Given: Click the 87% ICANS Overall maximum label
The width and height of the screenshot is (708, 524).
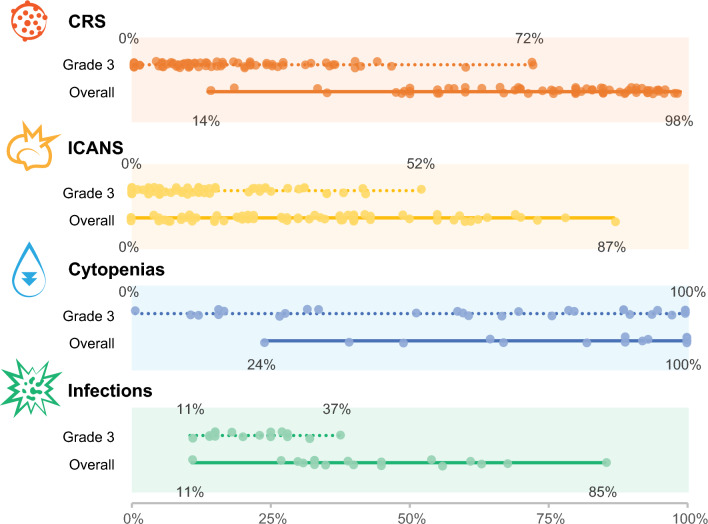Looking at the screenshot, I should coord(611,246).
